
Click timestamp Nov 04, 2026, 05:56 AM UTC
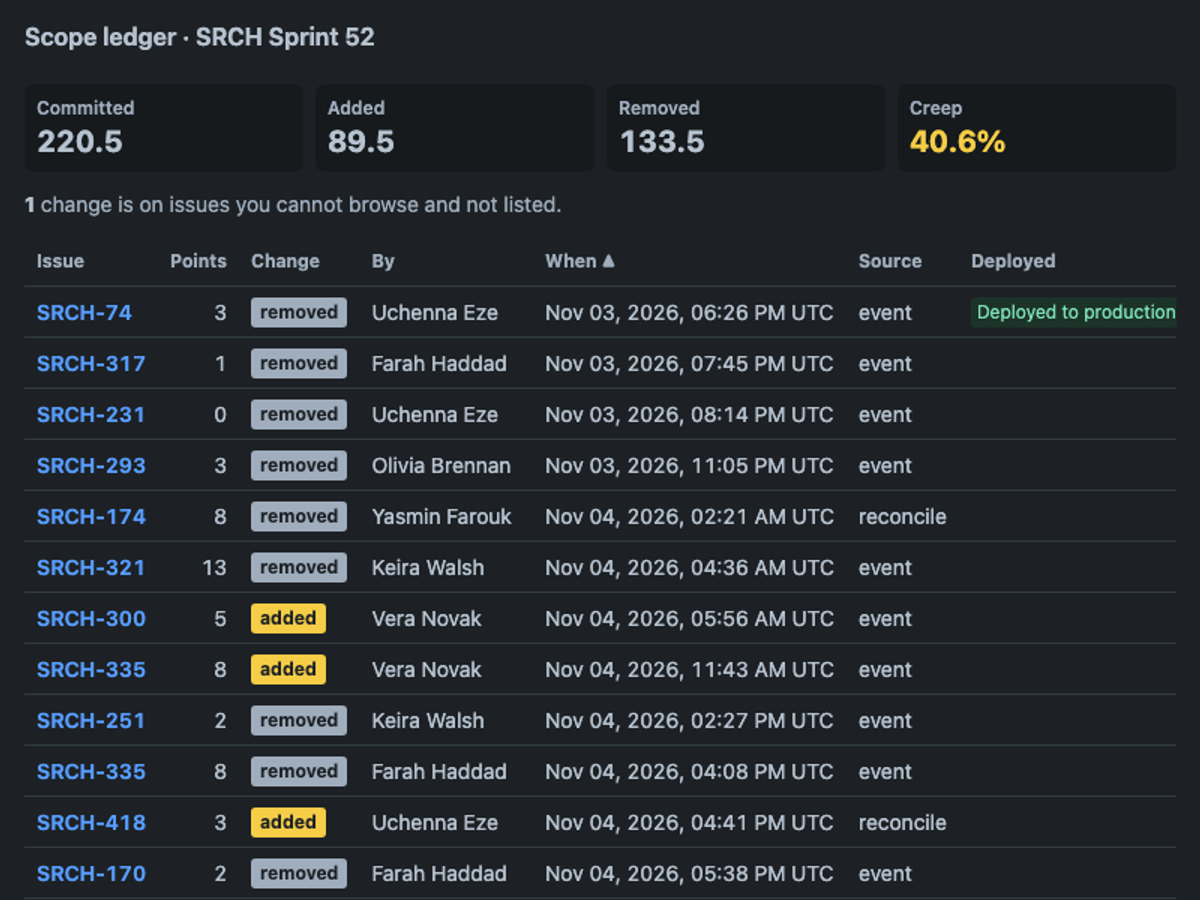[689, 618]
